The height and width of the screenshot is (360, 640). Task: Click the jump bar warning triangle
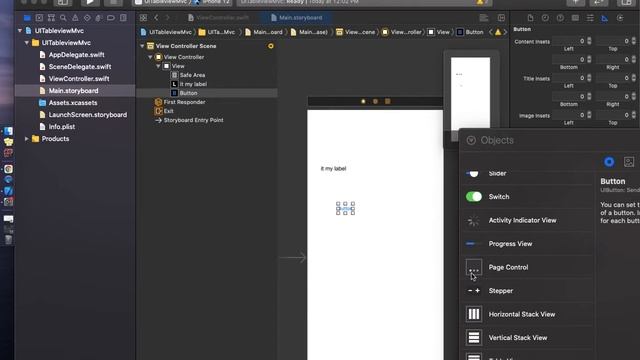[x=498, y=32]
